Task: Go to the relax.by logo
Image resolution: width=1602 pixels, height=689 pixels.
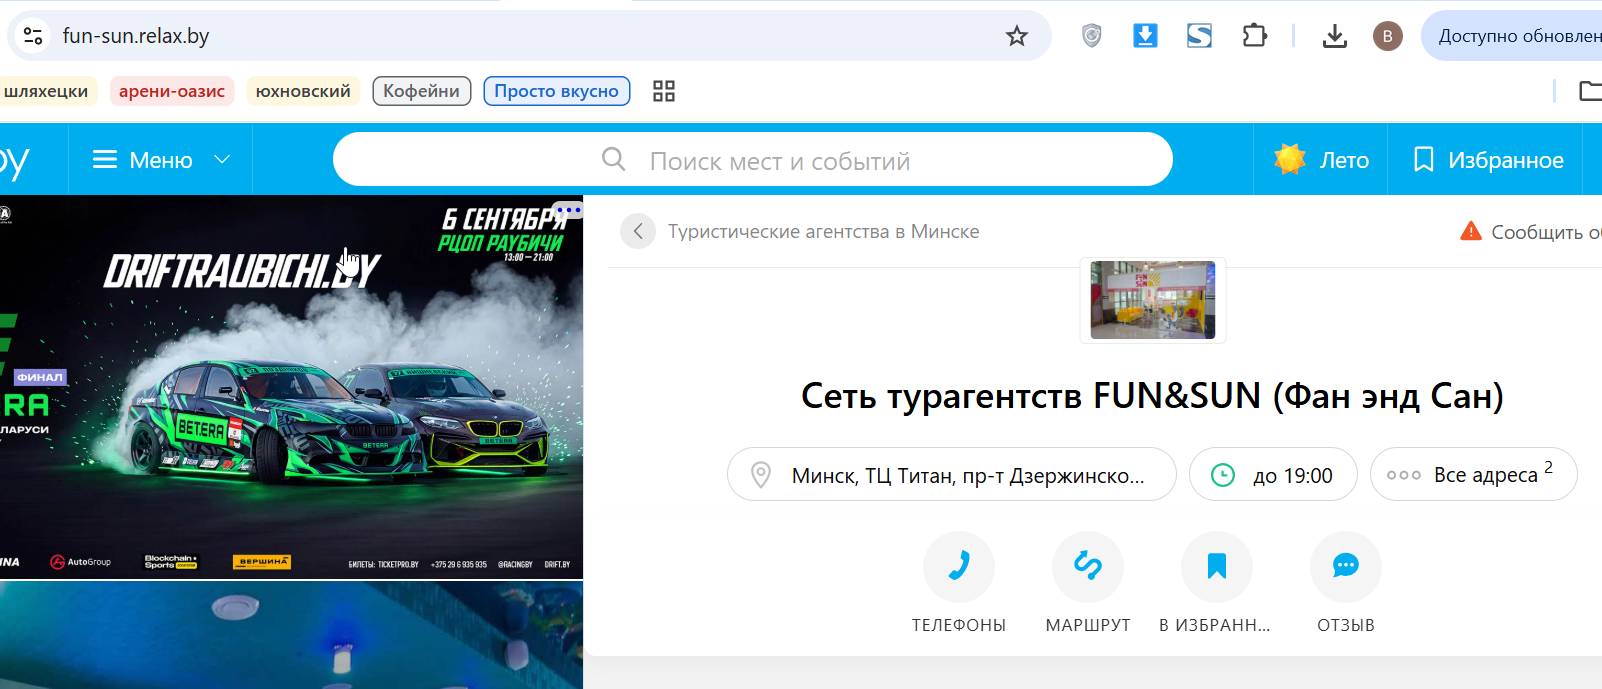Action: 15,161
